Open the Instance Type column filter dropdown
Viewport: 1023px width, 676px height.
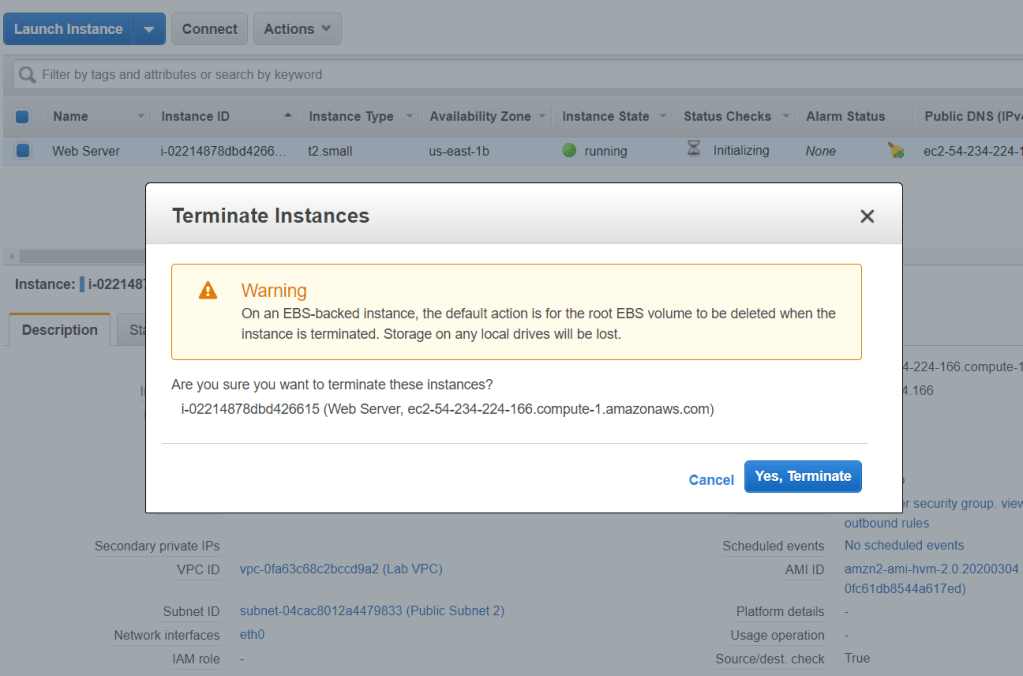click(x=409, y=117)
